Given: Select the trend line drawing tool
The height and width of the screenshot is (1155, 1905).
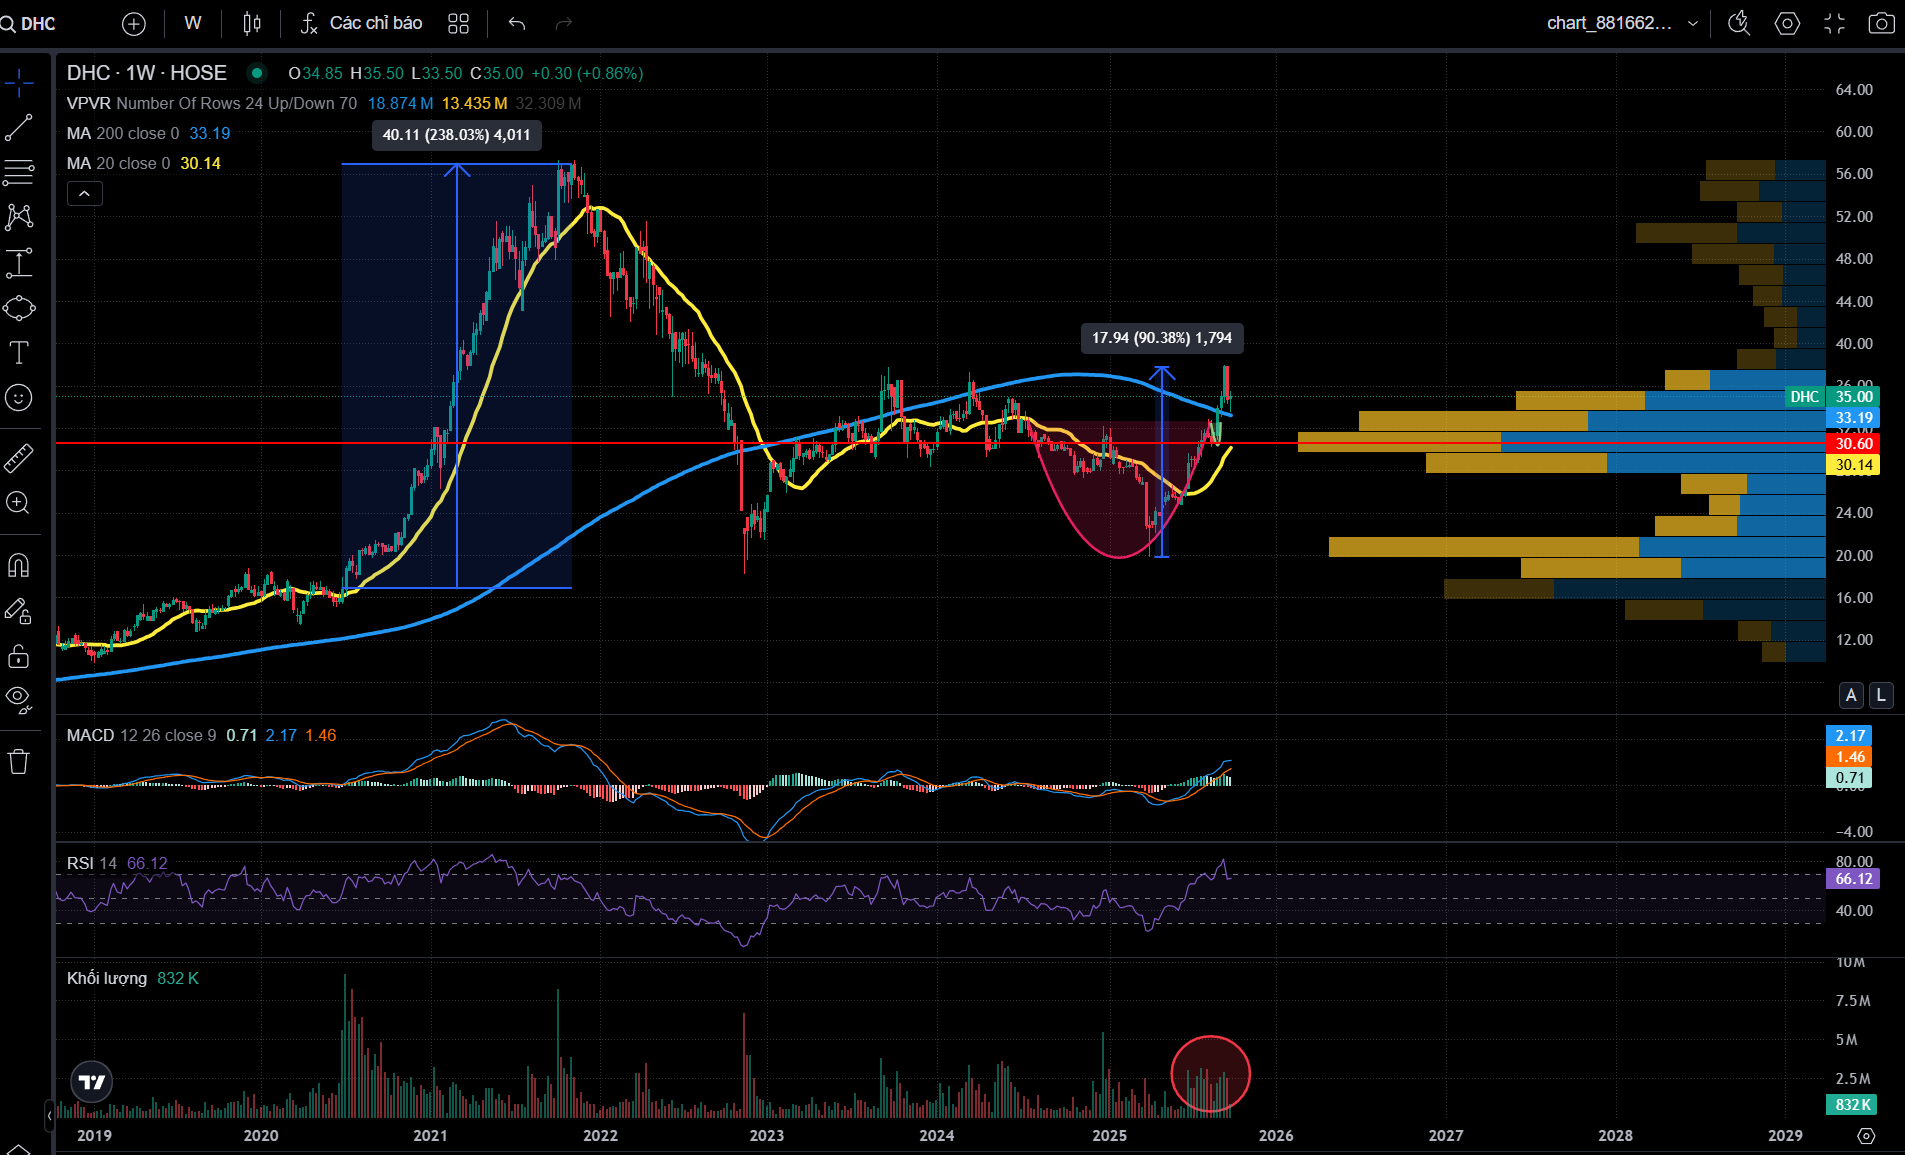Looking at the screenshot, I should [19, 128].
